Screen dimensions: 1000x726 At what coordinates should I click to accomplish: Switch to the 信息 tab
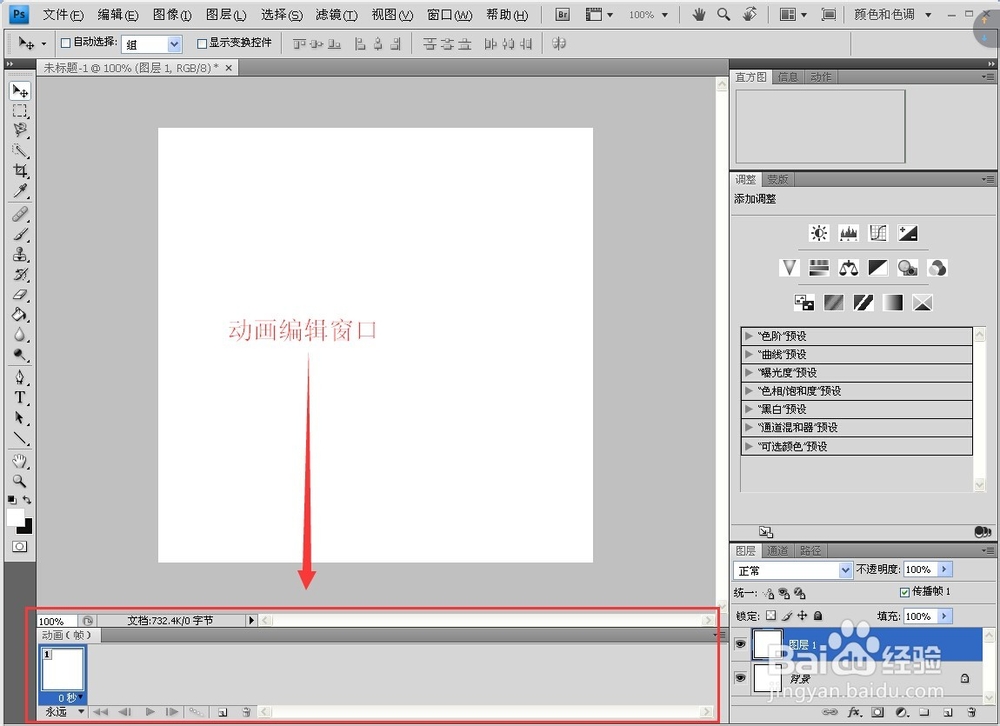(788, 77)
